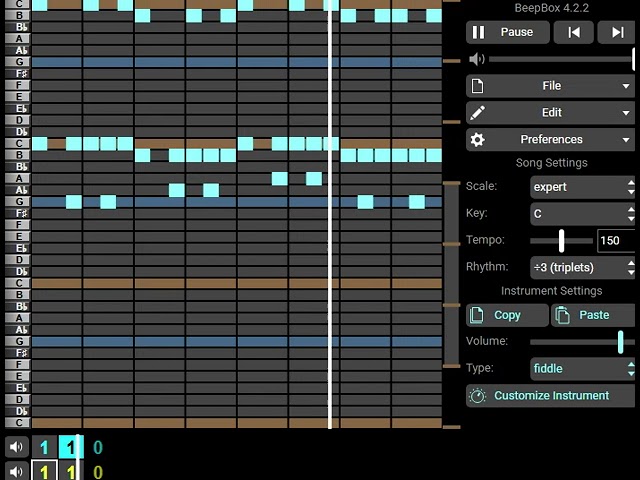Open the File menu
The height and width of the screenshot is (480, 640).
550,86
